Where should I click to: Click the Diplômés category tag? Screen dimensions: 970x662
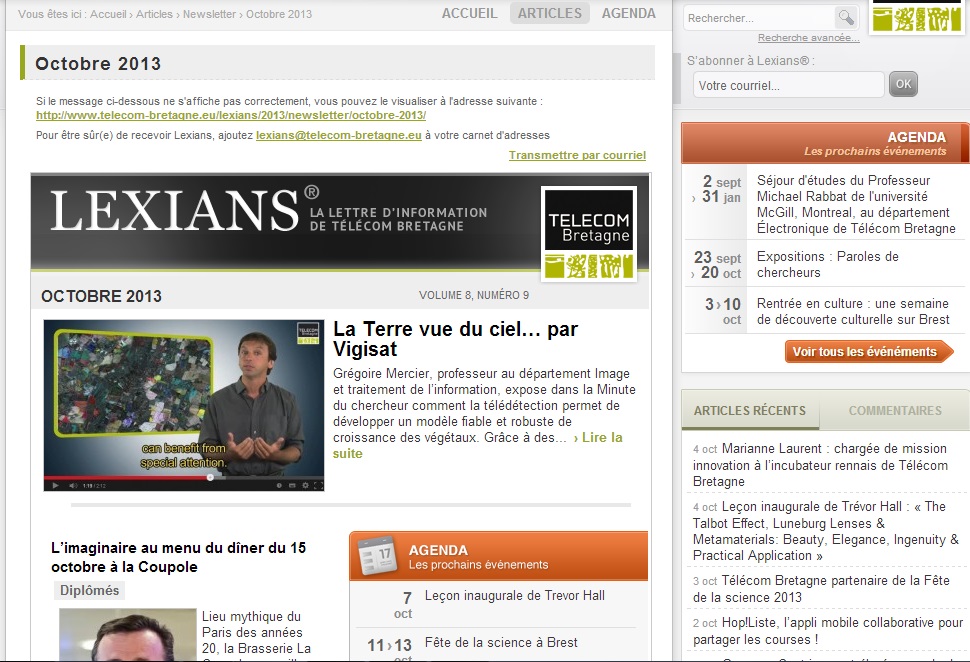pos(89,590)
